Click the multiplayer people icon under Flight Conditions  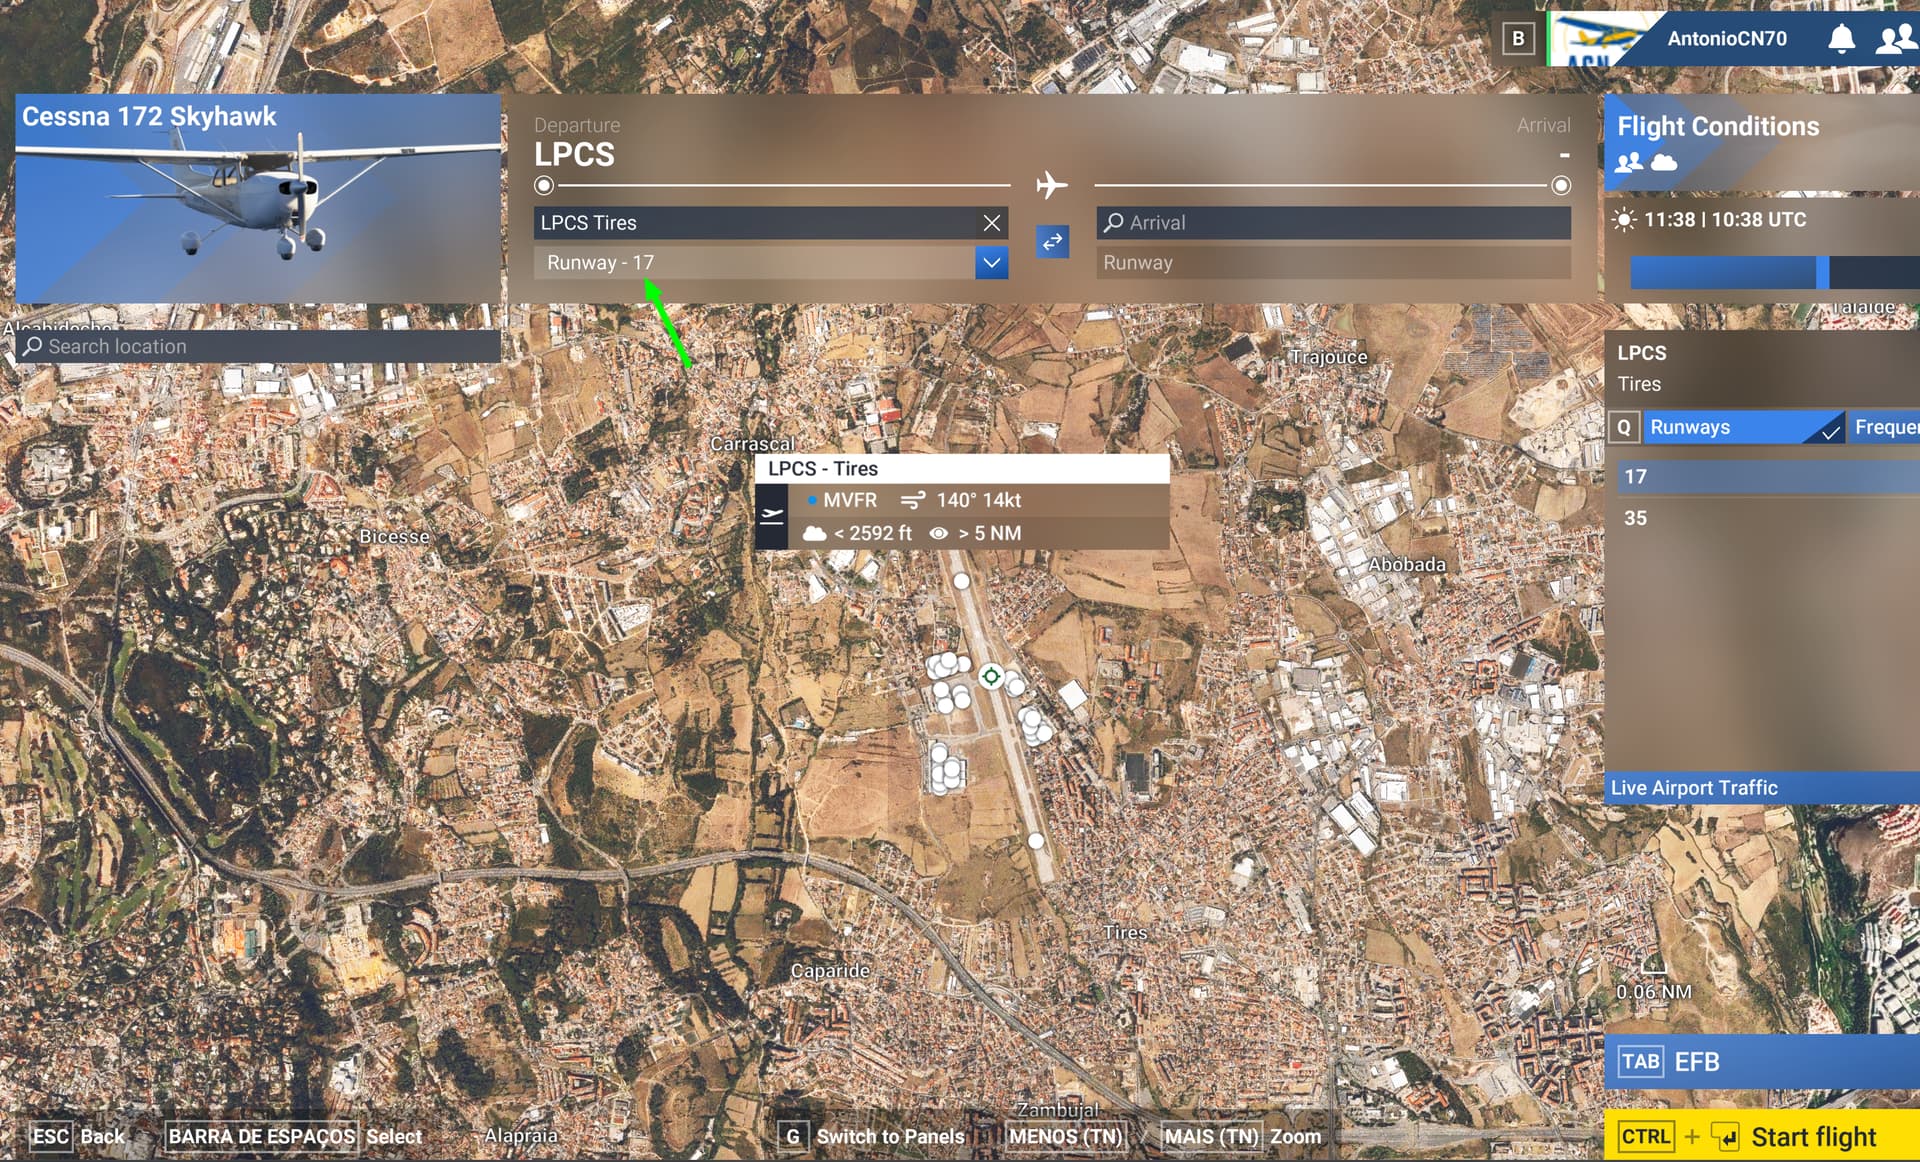click(x=1629, y=162)
